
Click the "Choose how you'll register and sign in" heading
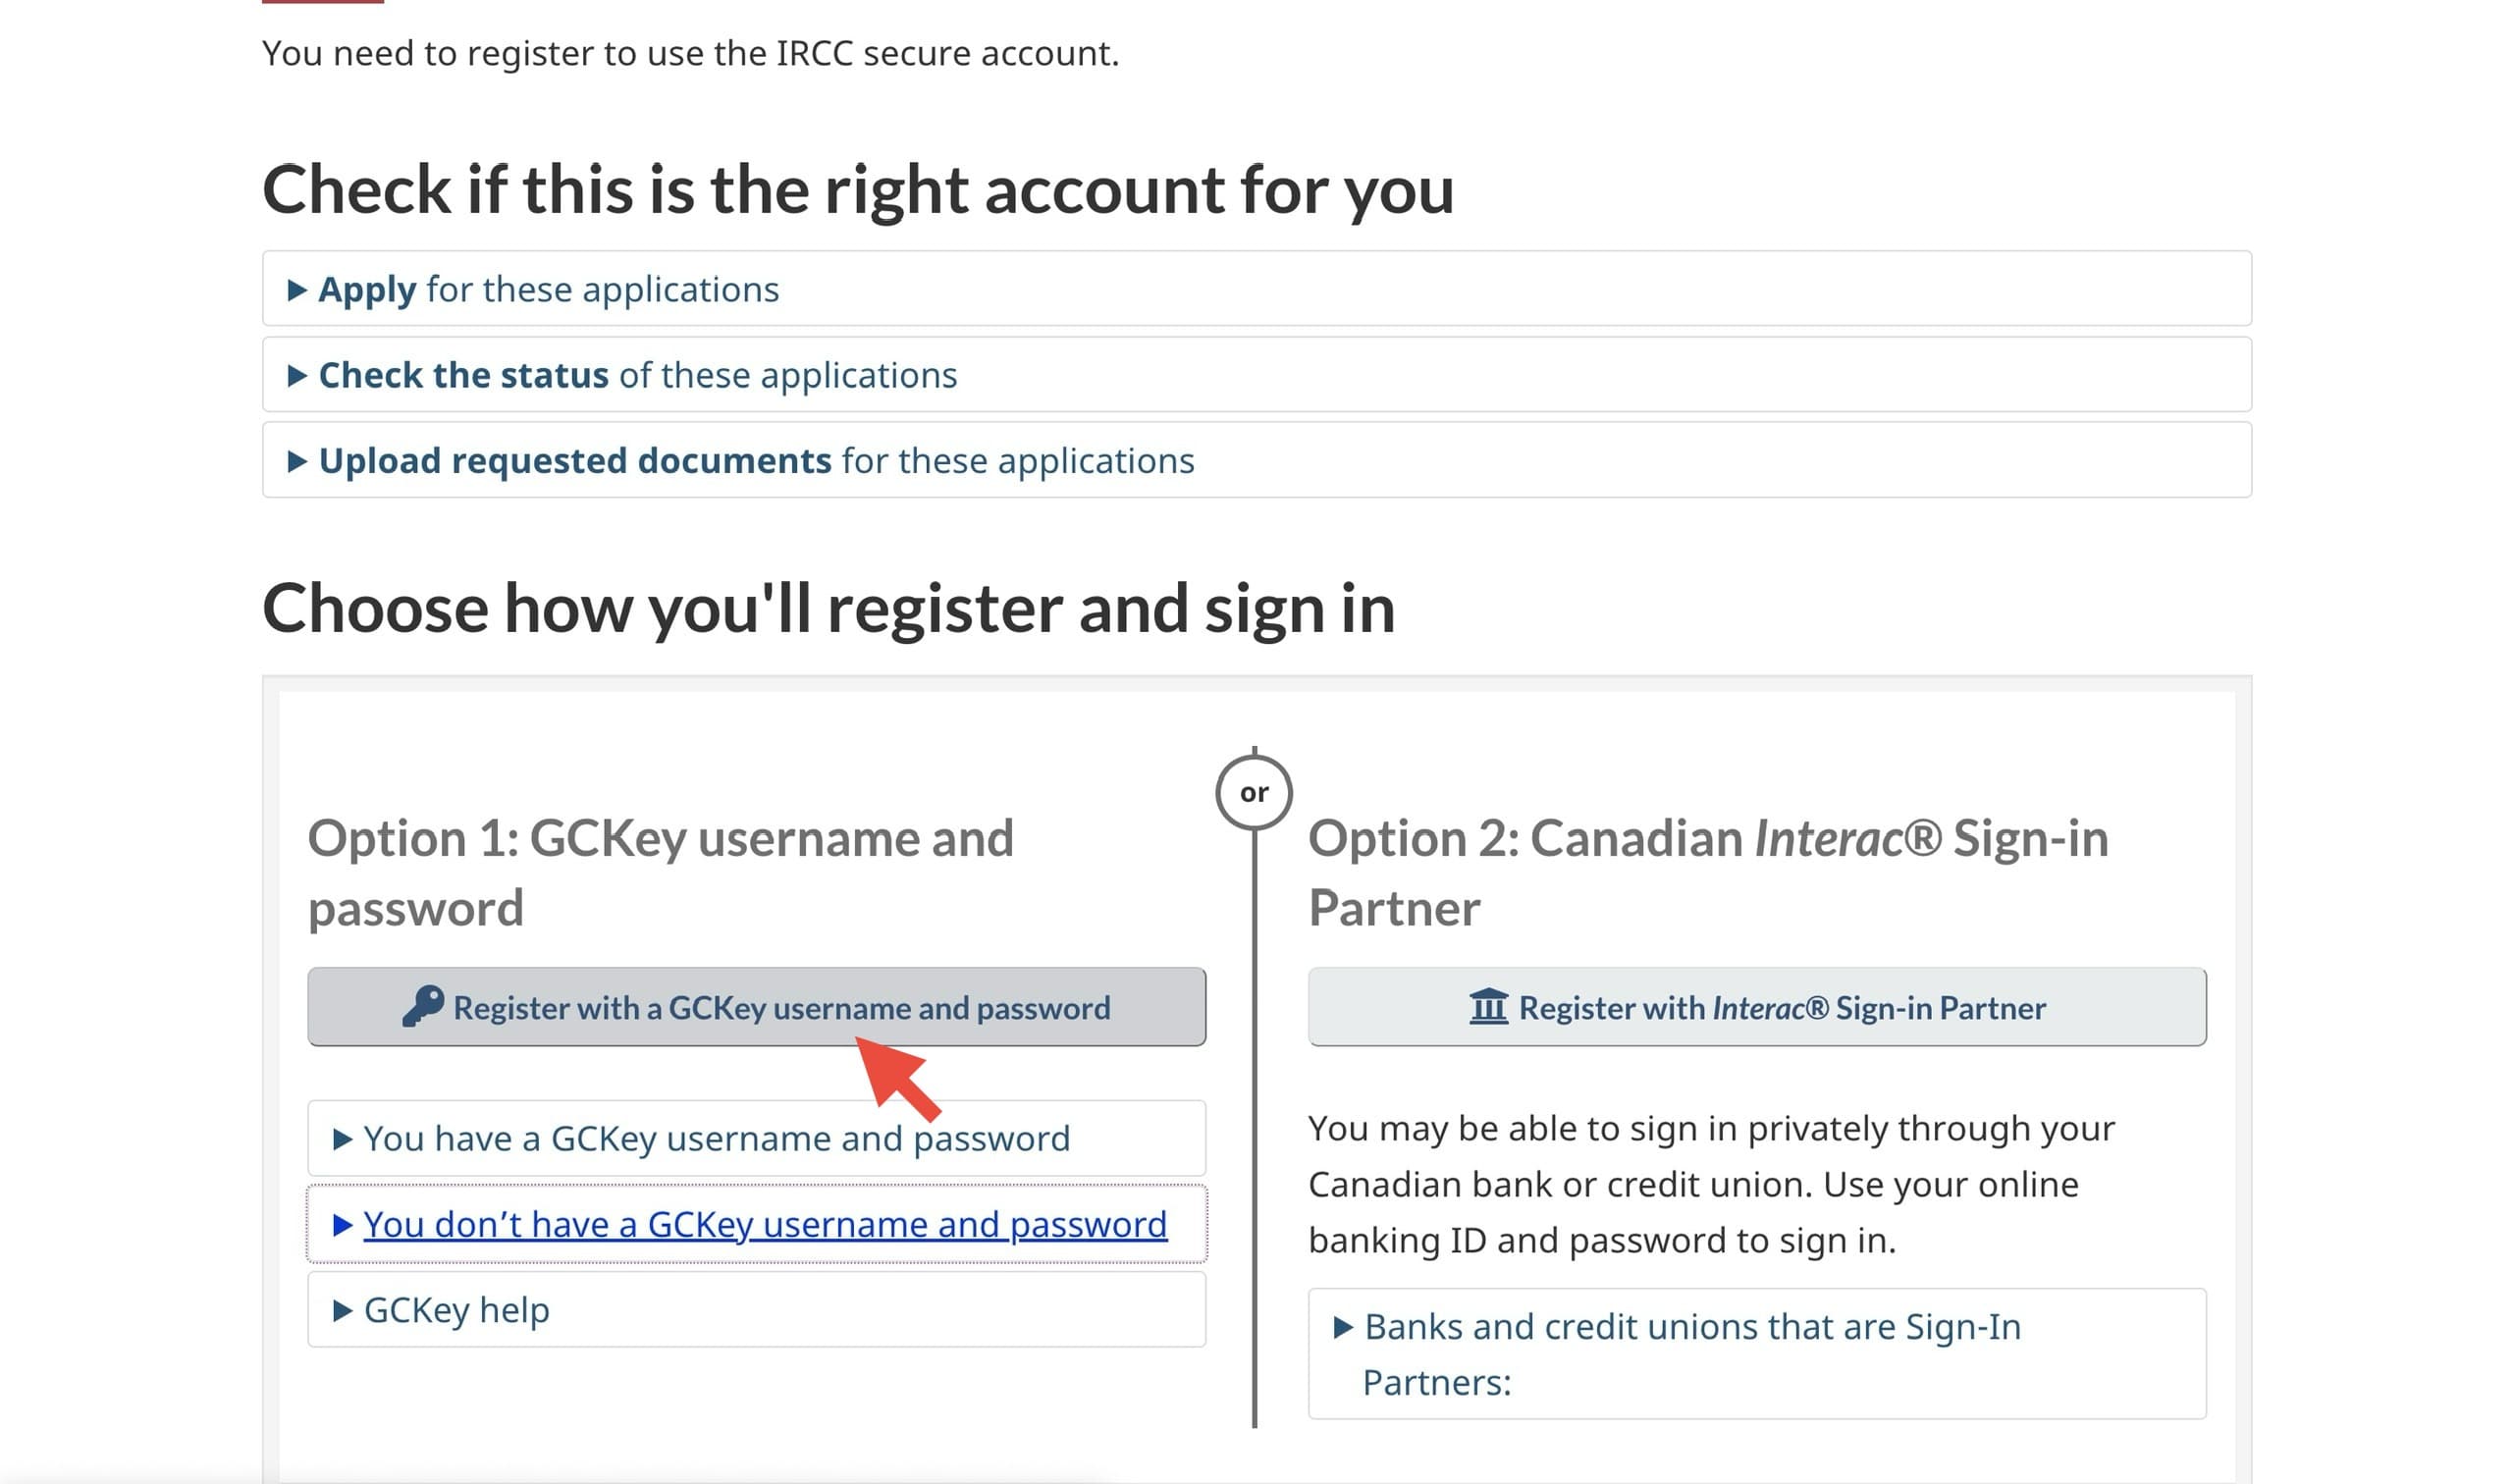(828, 608)
